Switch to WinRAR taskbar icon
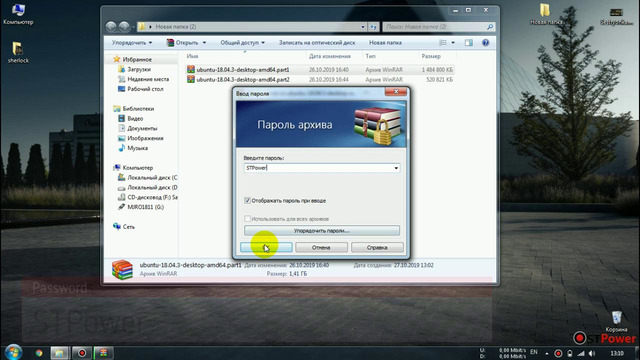 click(x=104, y=353)
